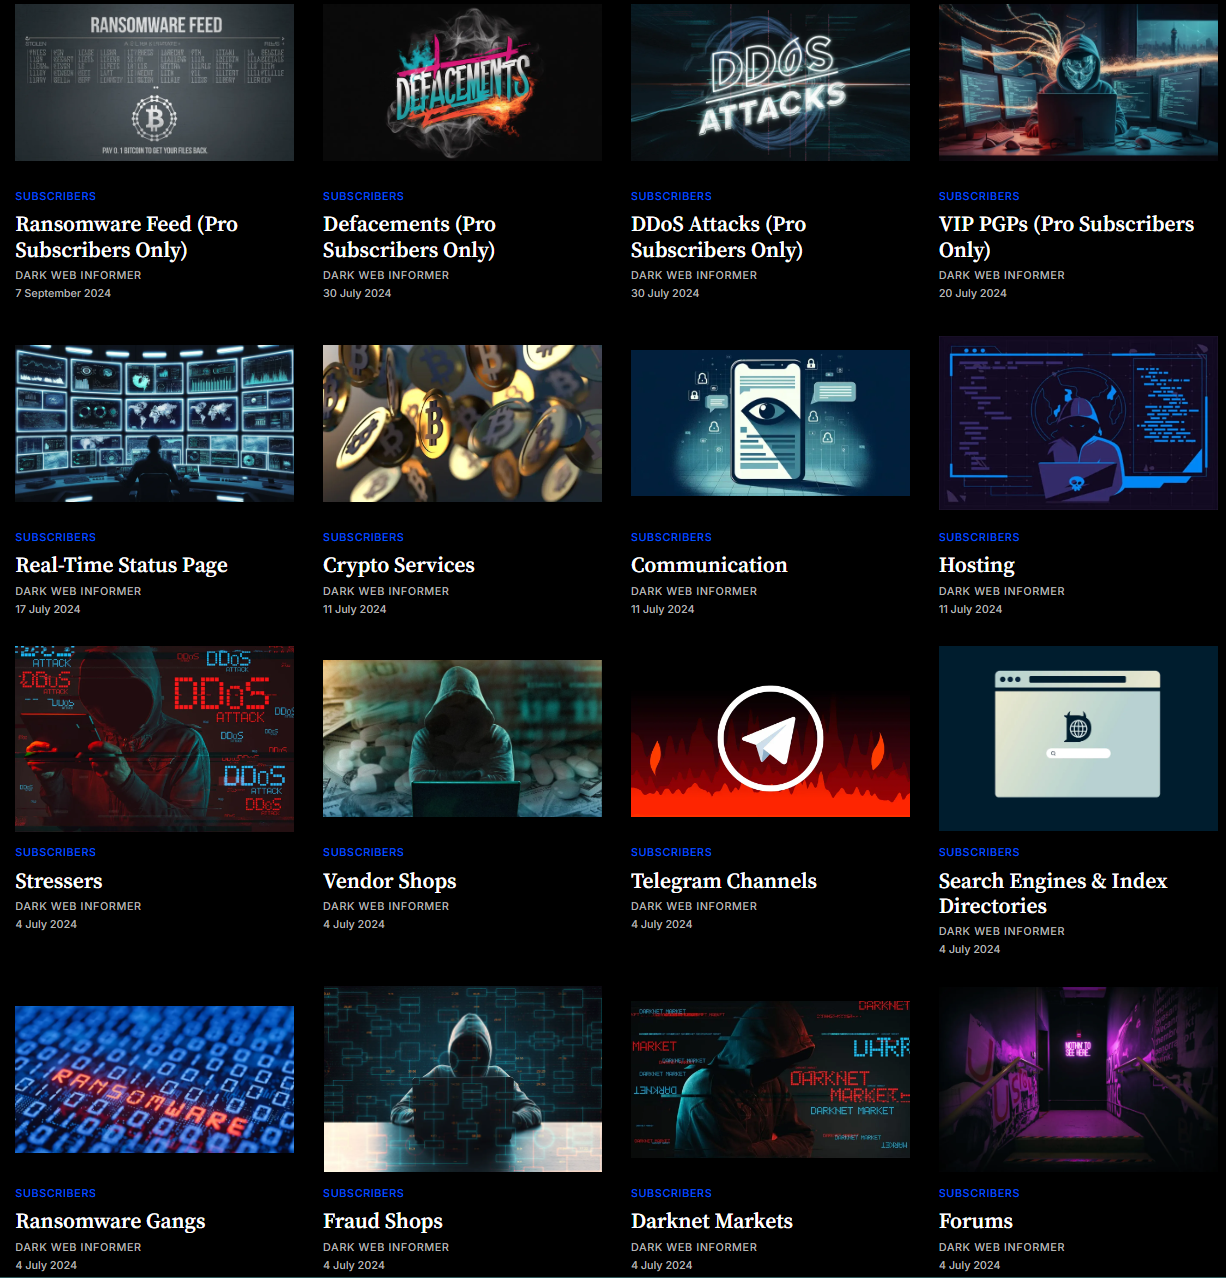This screenshot has height=1278, width=1226.
Task: Select the browser window globe image
Action: [1077, 737]
